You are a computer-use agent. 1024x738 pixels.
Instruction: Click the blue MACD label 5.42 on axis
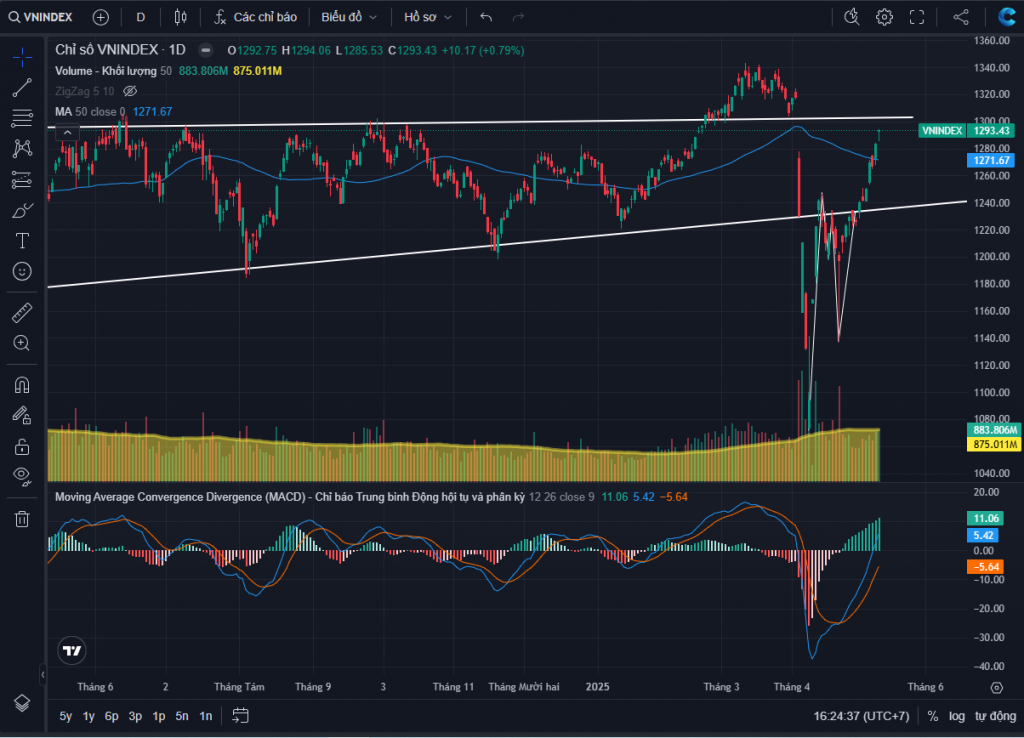[x=985, y=536]
